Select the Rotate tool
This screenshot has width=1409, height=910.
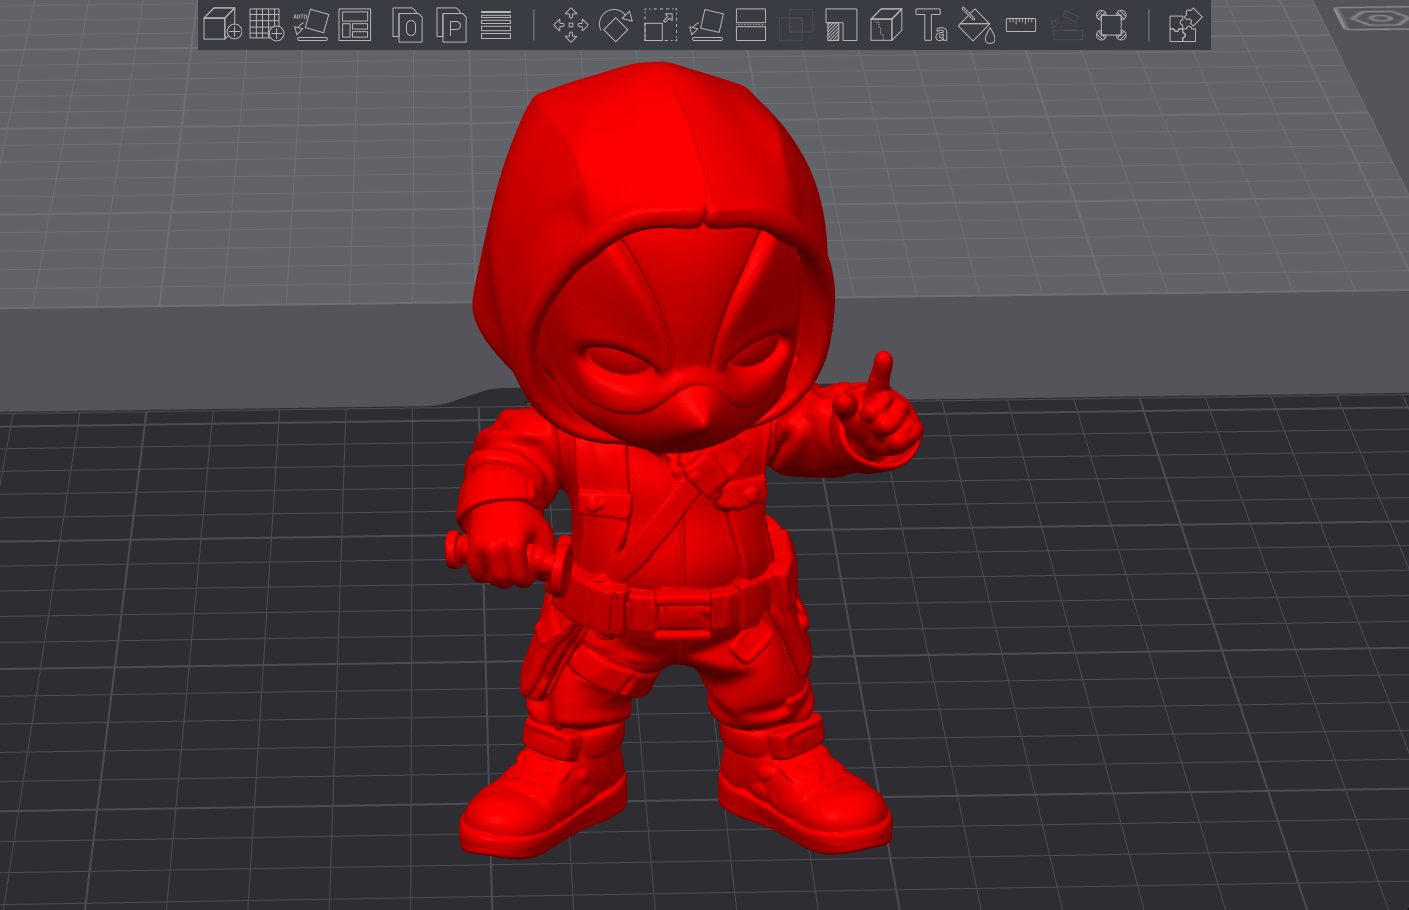(x=615, y=24)
